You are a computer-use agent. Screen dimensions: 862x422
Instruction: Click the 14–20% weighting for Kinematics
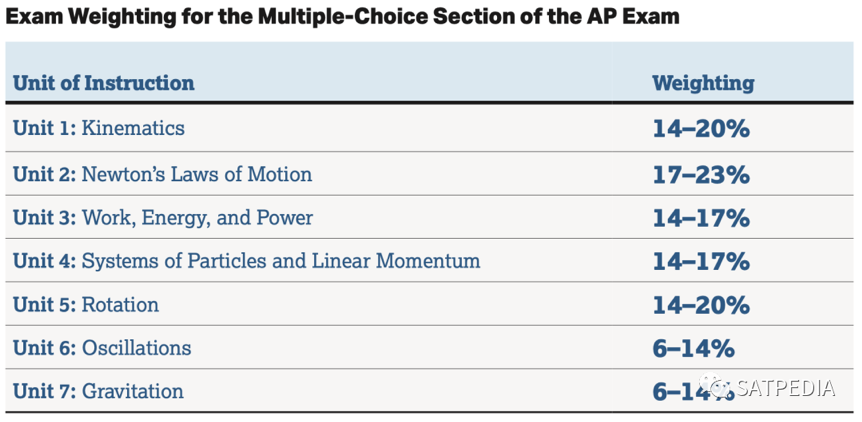[701, 129]
